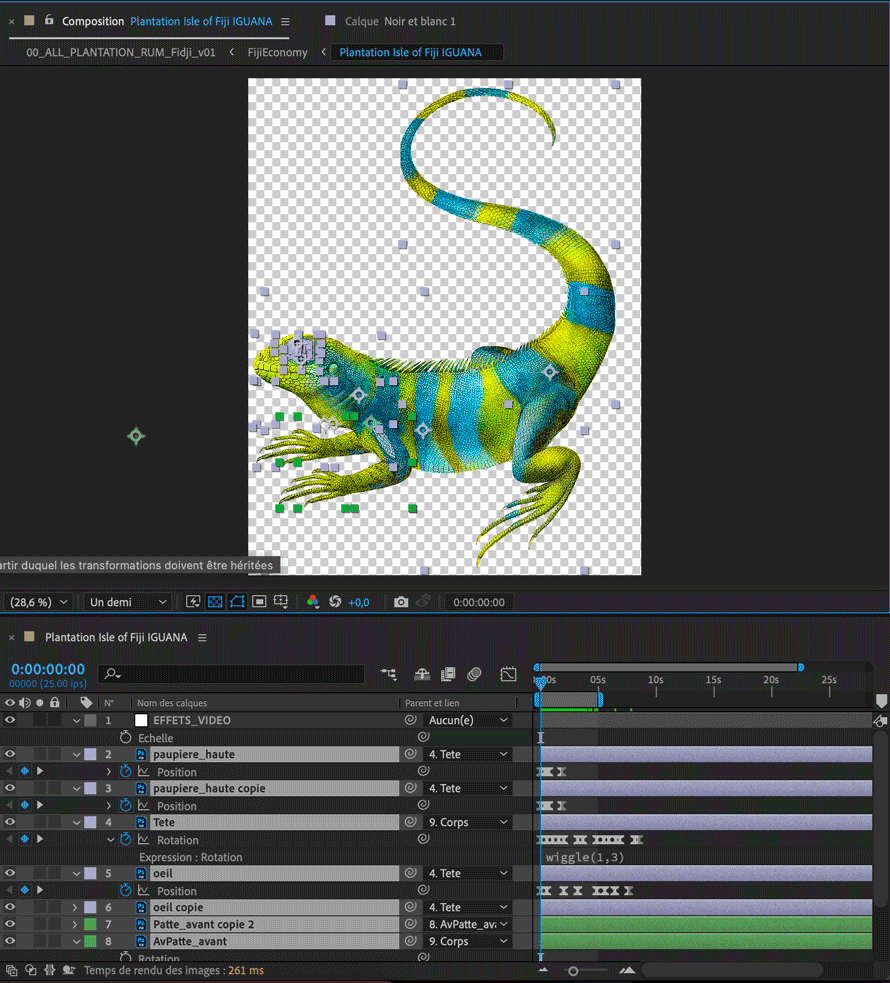Toggle transparency grid button in viewer
The height and width of the screenshot is (983, 890).
pyautogui.click(x=215, y=602)
